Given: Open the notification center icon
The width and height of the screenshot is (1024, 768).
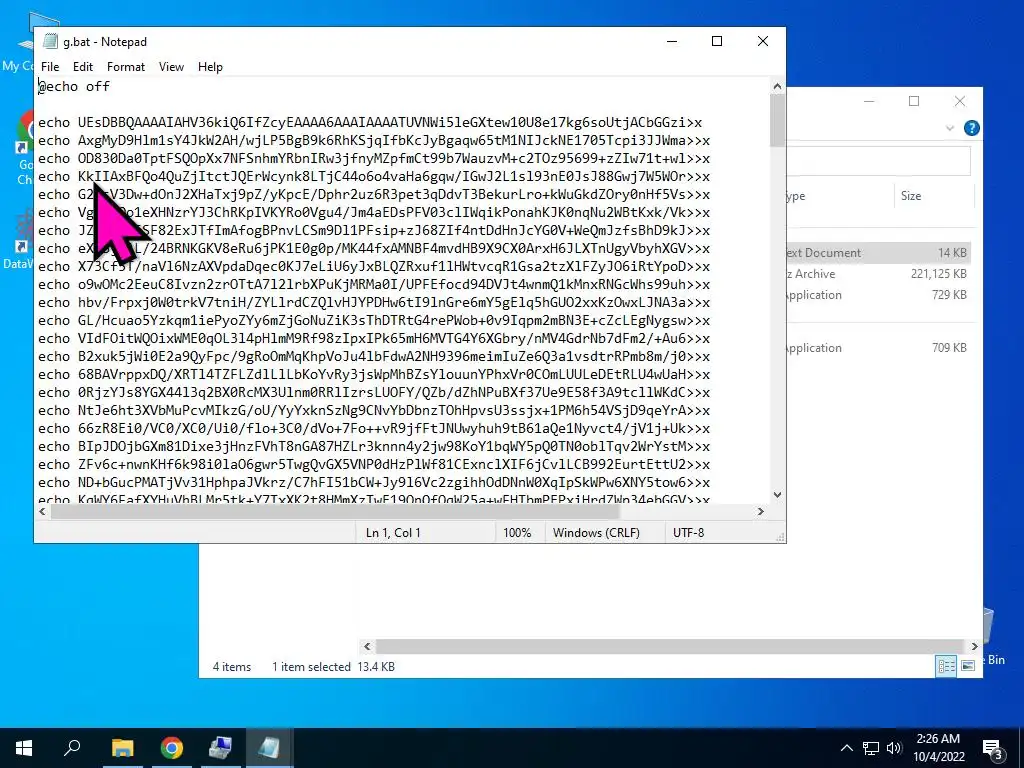Looking at the screenshot, I should click(x=992, y=748).
